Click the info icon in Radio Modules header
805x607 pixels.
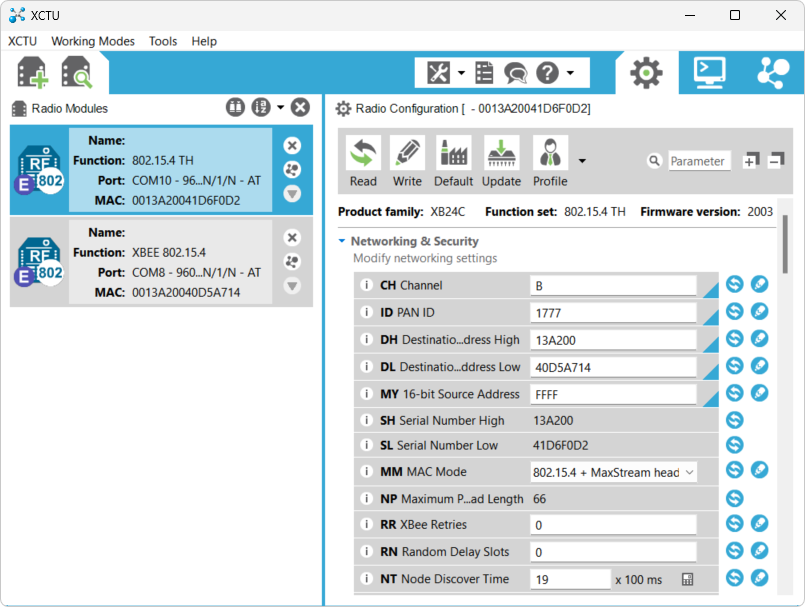(x=235, y=107)
